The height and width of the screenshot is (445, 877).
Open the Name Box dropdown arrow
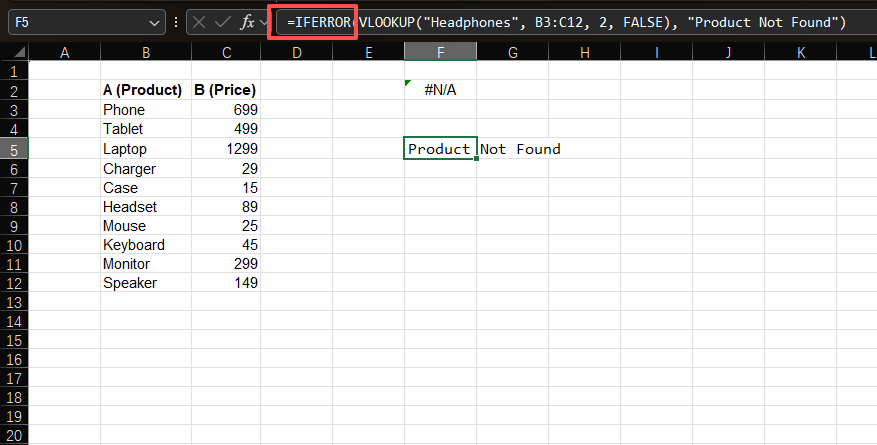coord(154,23)
